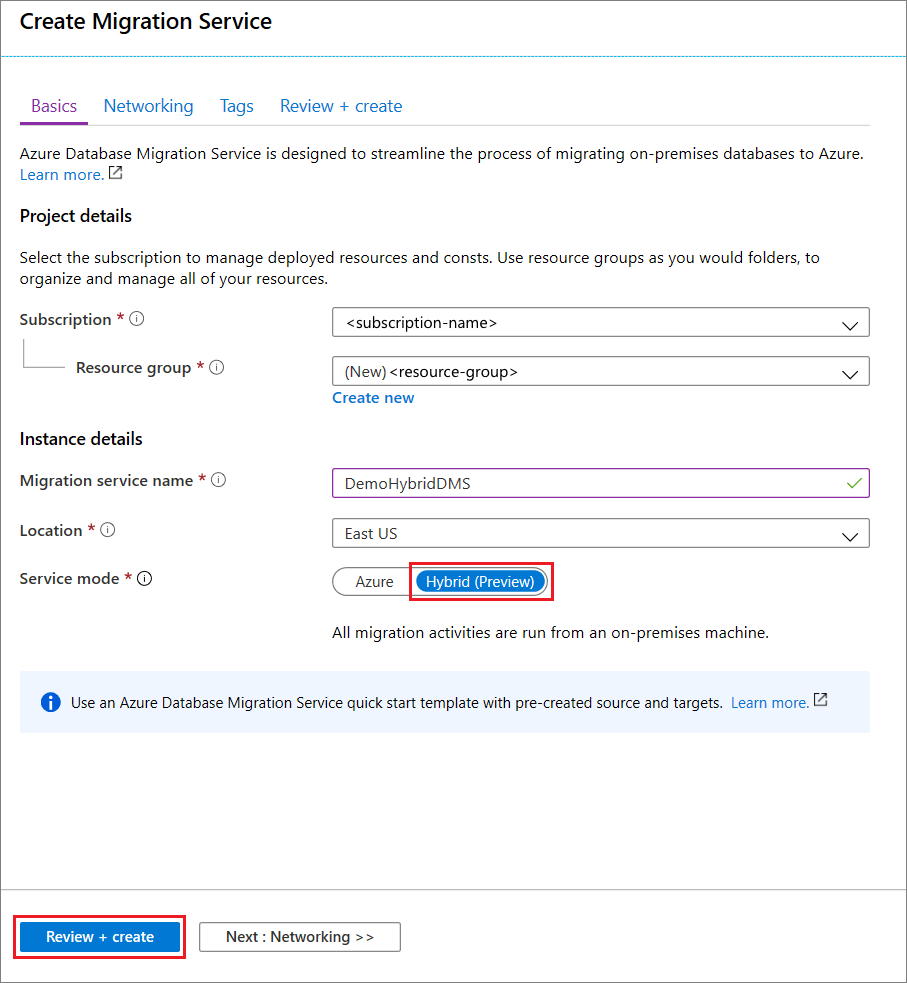907x983 pixels.
Task: Click external link icon beside top Learn more
Action: (115, 173)
